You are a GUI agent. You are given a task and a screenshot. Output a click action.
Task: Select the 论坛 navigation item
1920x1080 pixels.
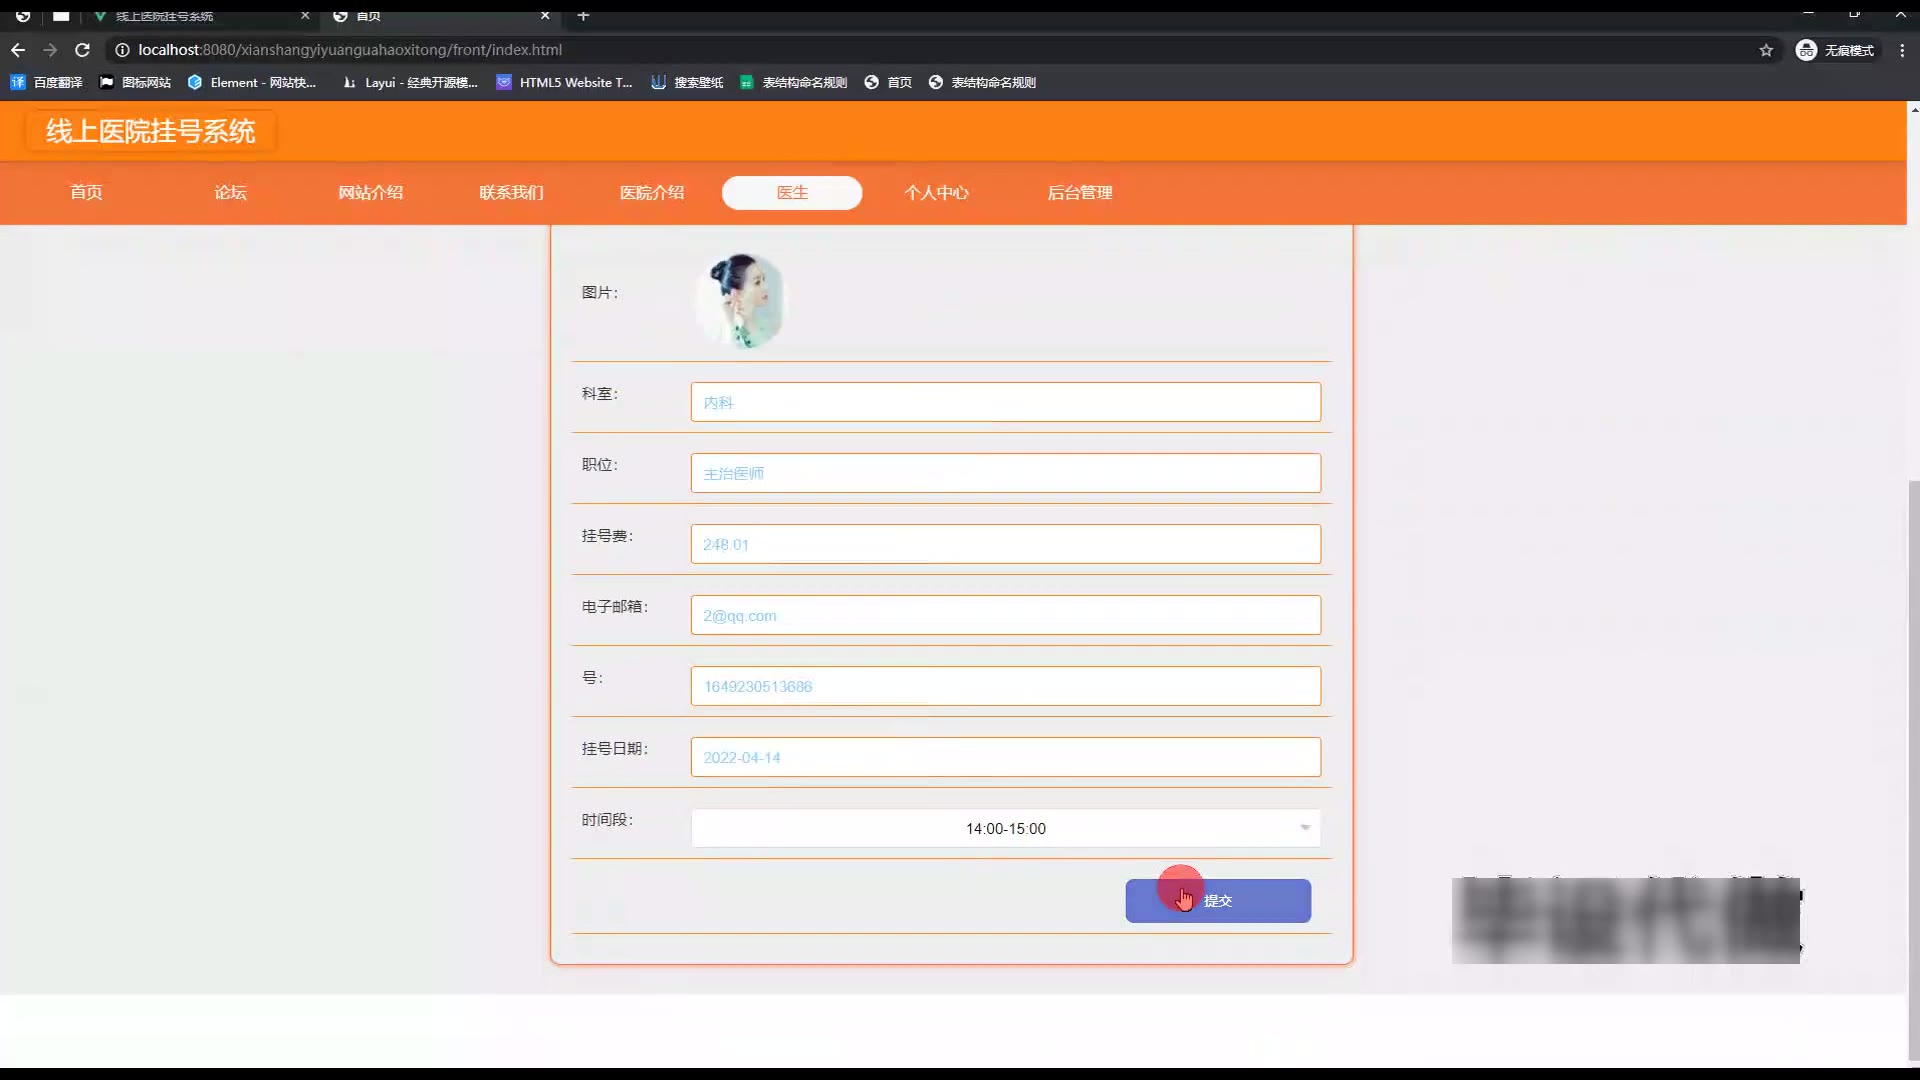click(x=230, y=193)
